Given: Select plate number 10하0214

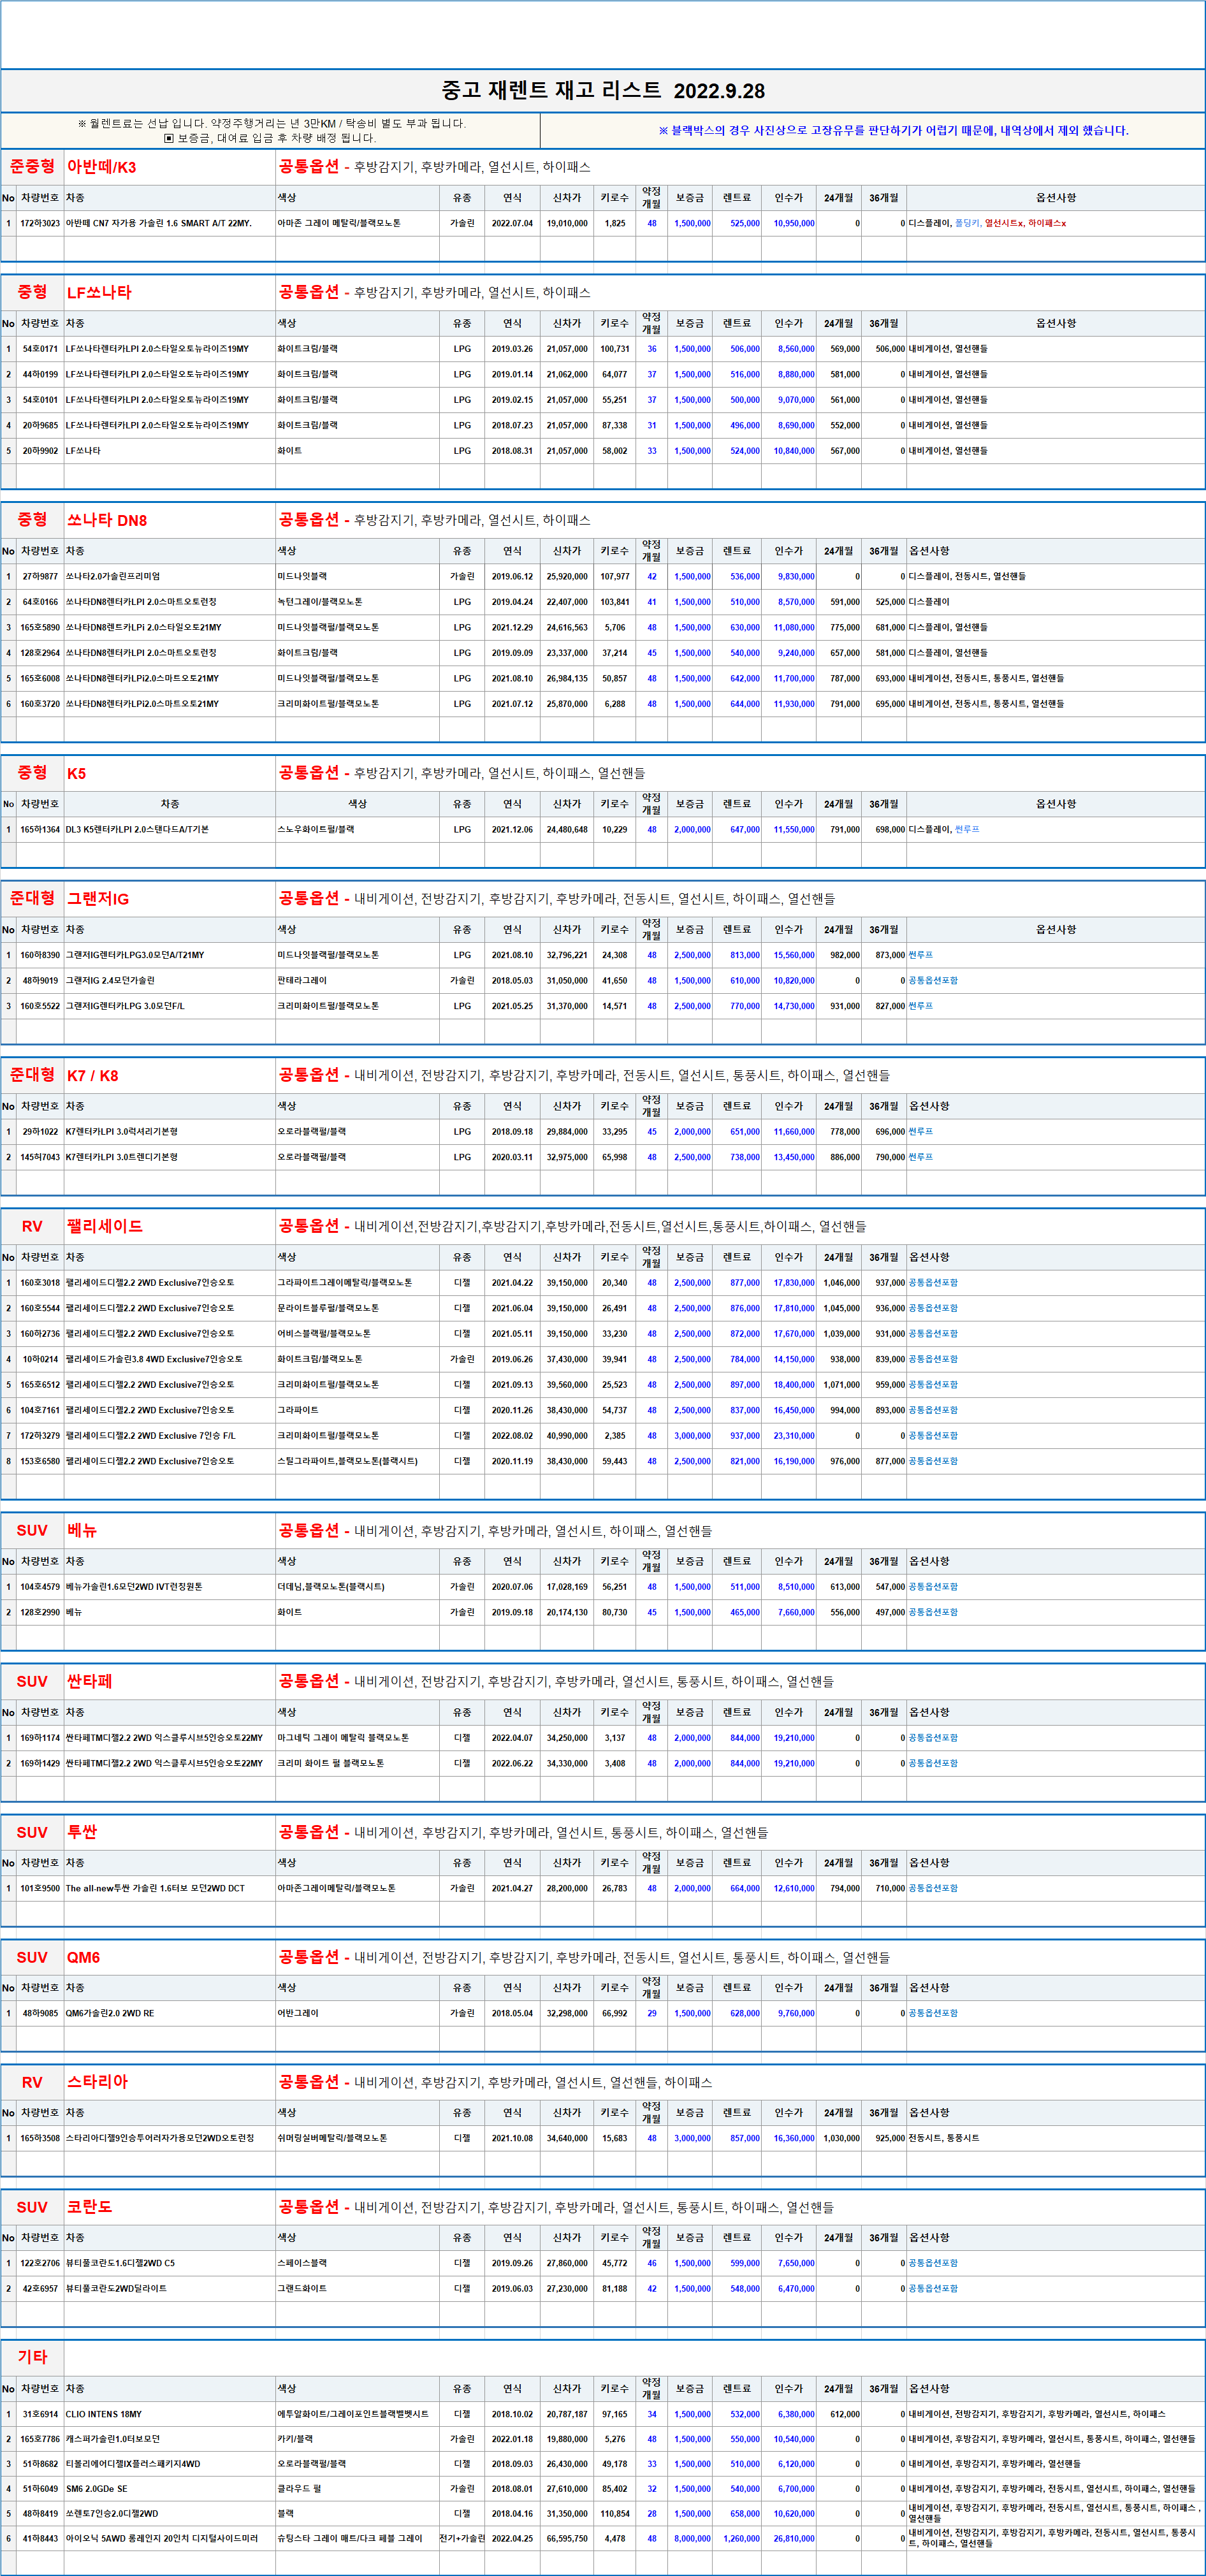Looking at the screenshot, I should [x=40, y=1360].
